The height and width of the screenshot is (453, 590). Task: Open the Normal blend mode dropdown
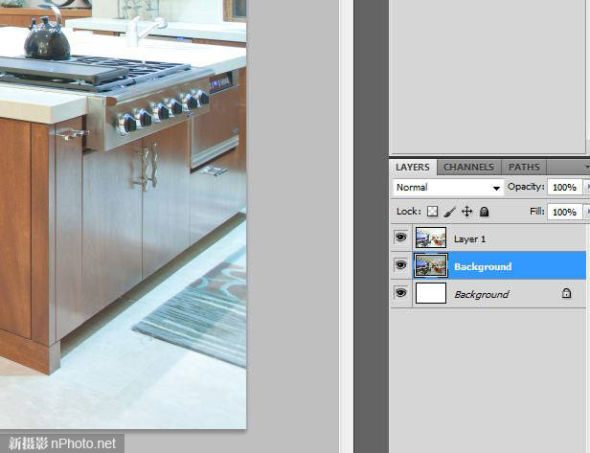447,187
